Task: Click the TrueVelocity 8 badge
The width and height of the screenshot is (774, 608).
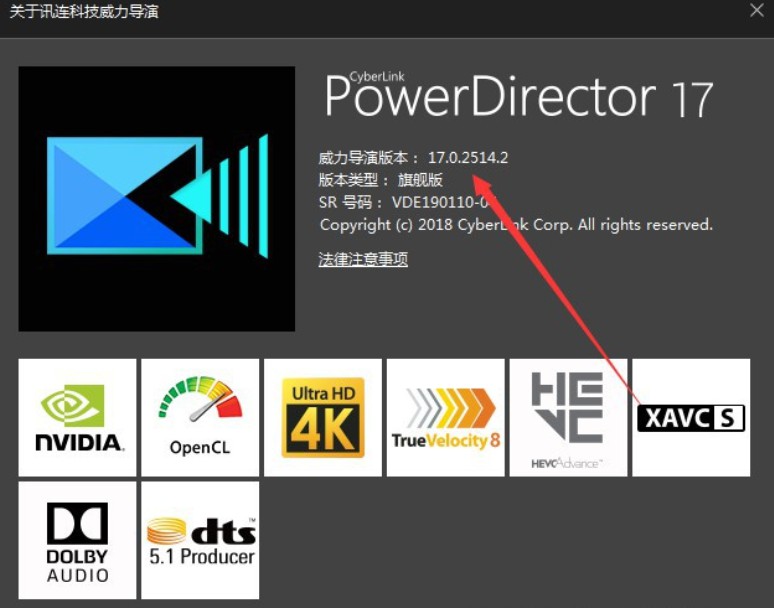Action: (x=446, y=418)
